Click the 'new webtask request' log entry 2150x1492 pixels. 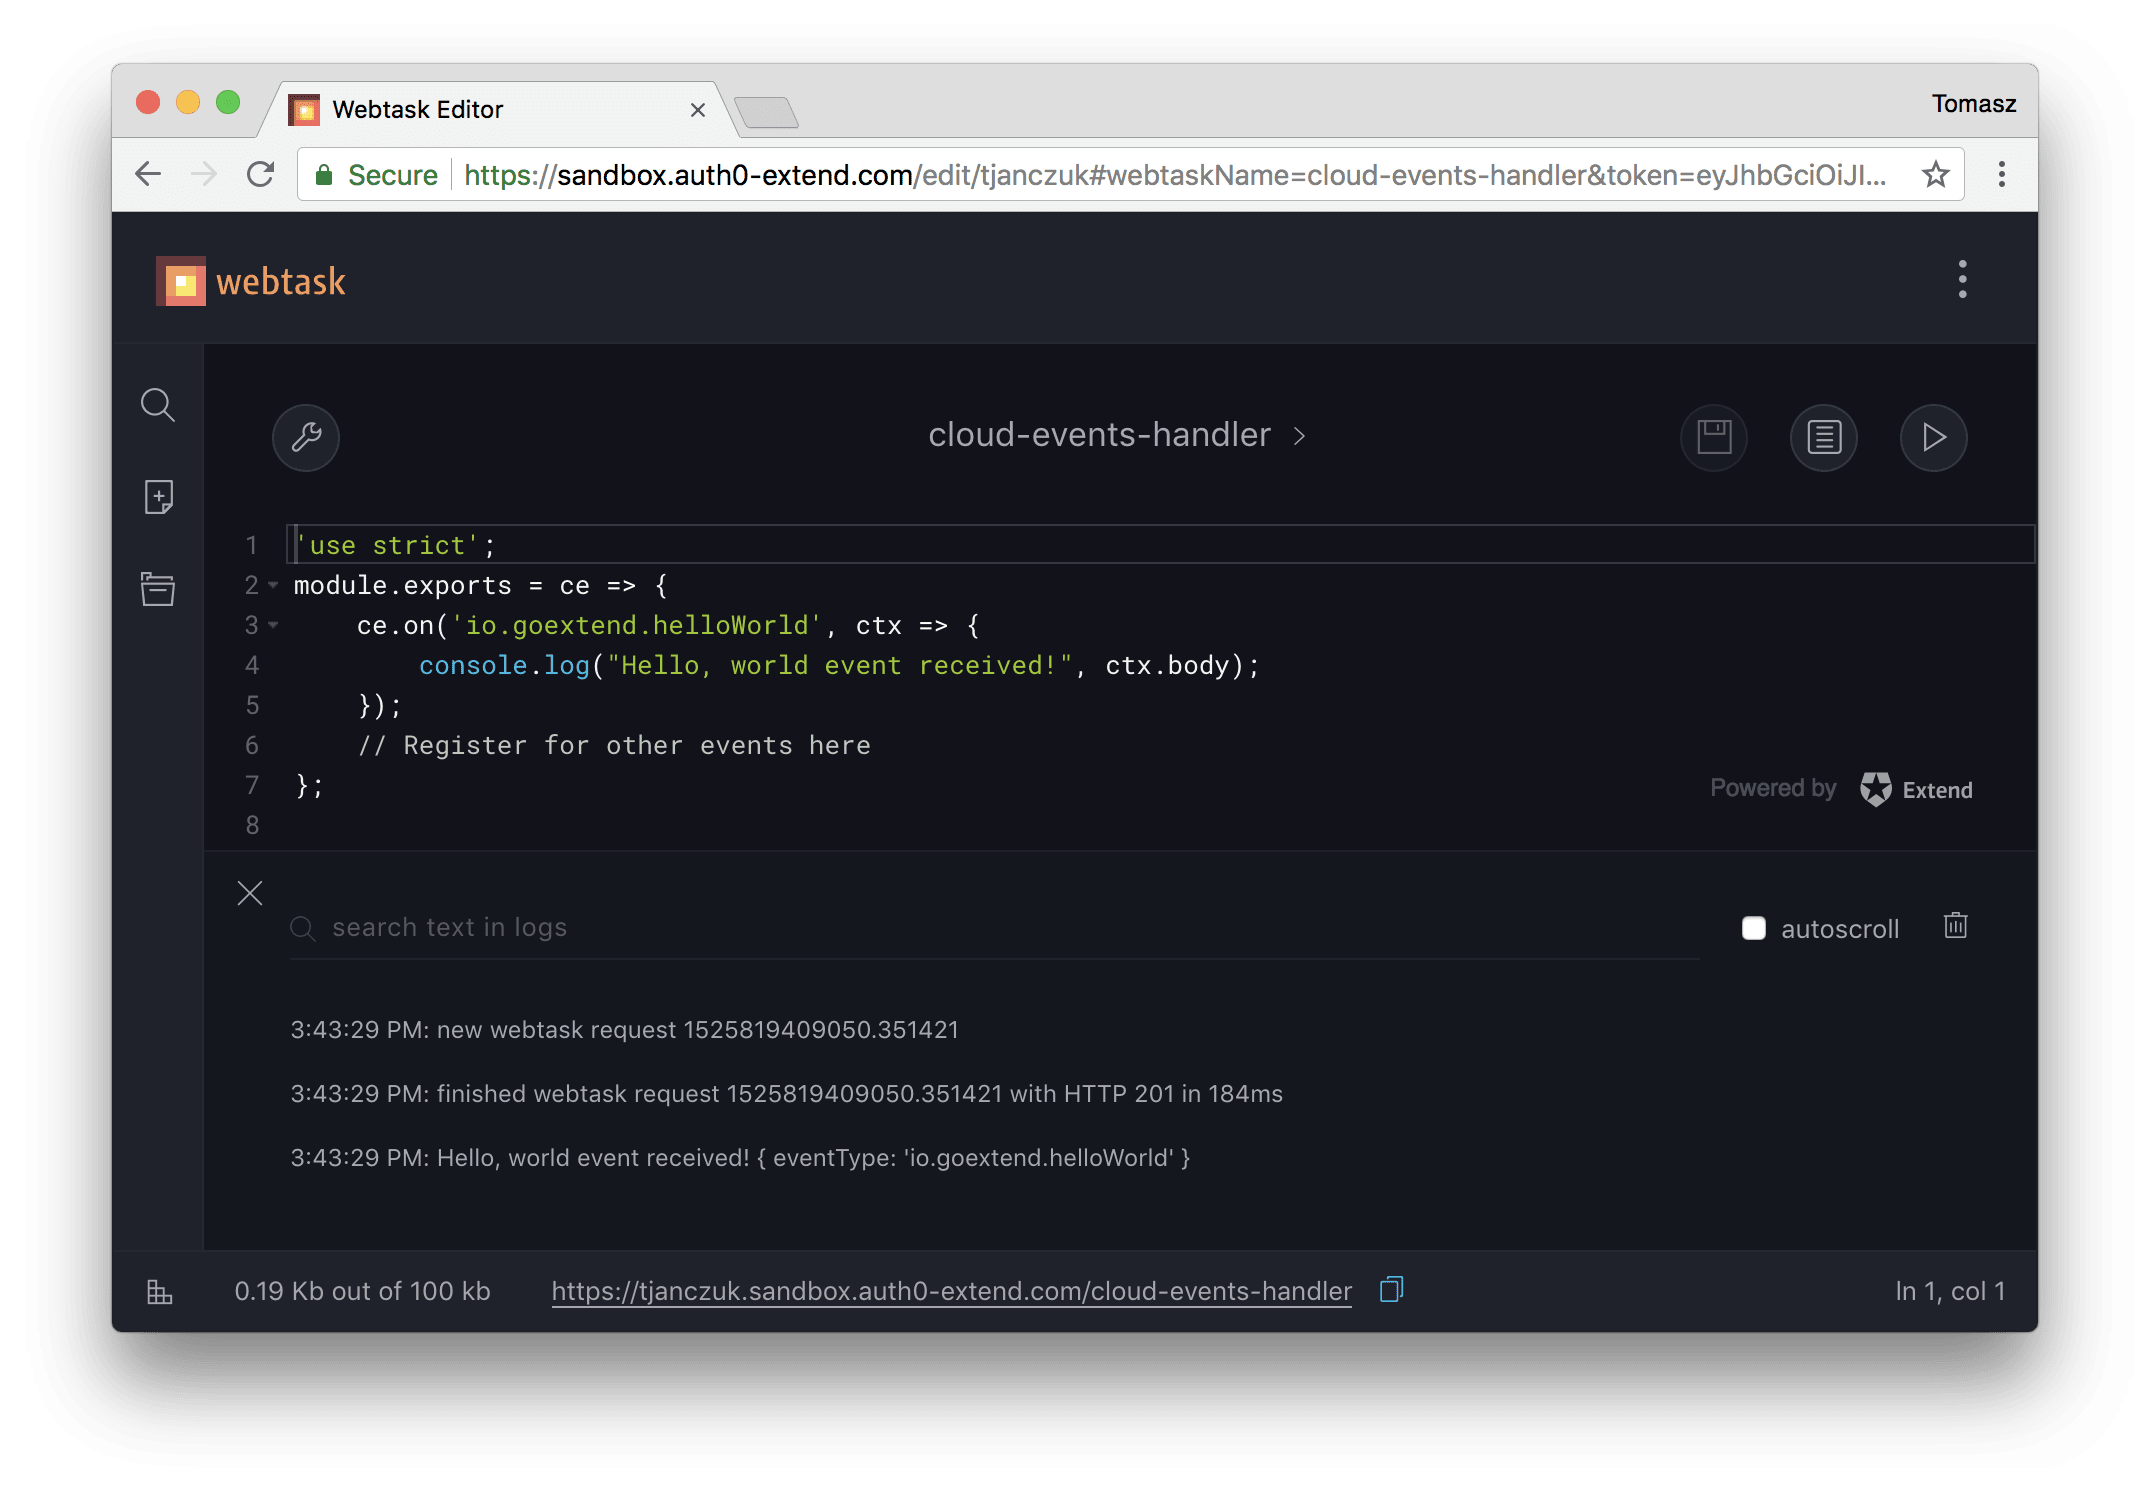click(625, 1030)
